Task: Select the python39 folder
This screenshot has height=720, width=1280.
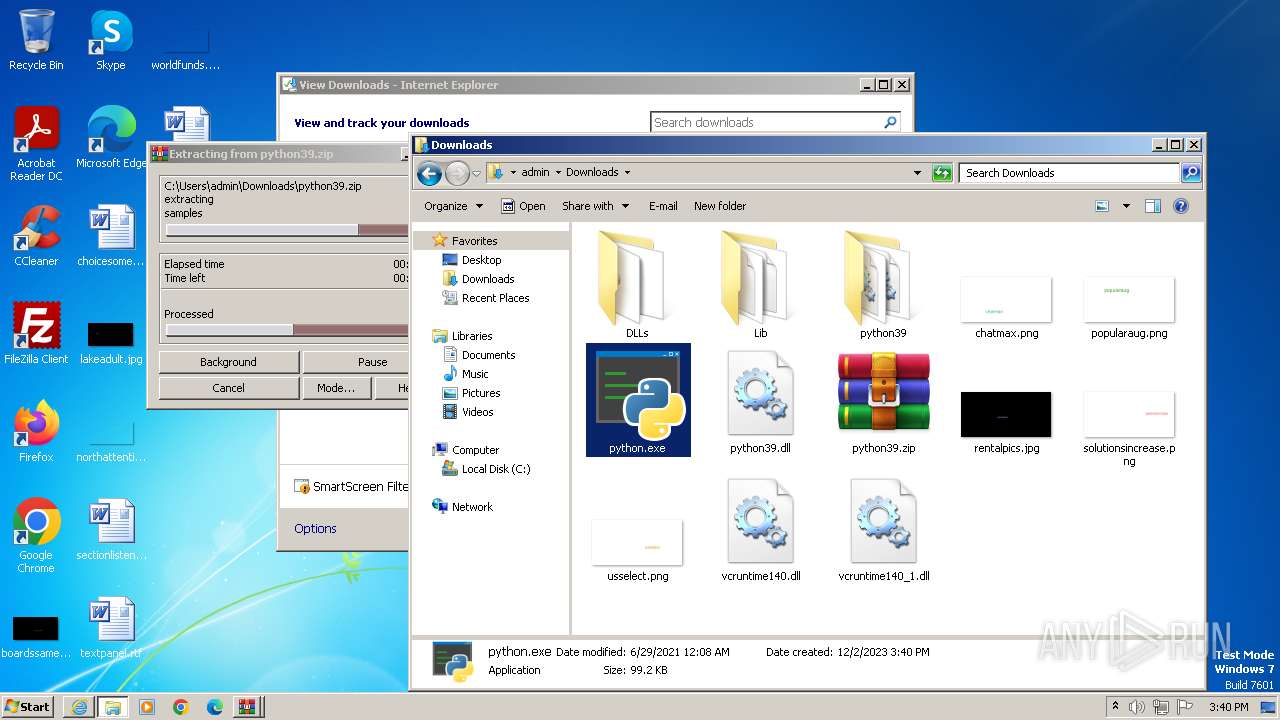Action: point(883,285)
